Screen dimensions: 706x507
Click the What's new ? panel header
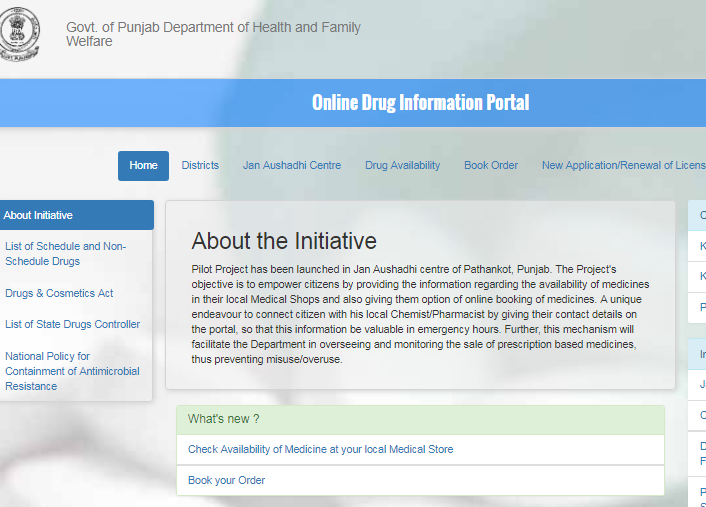pyautogui.click(x=421, y=419)
